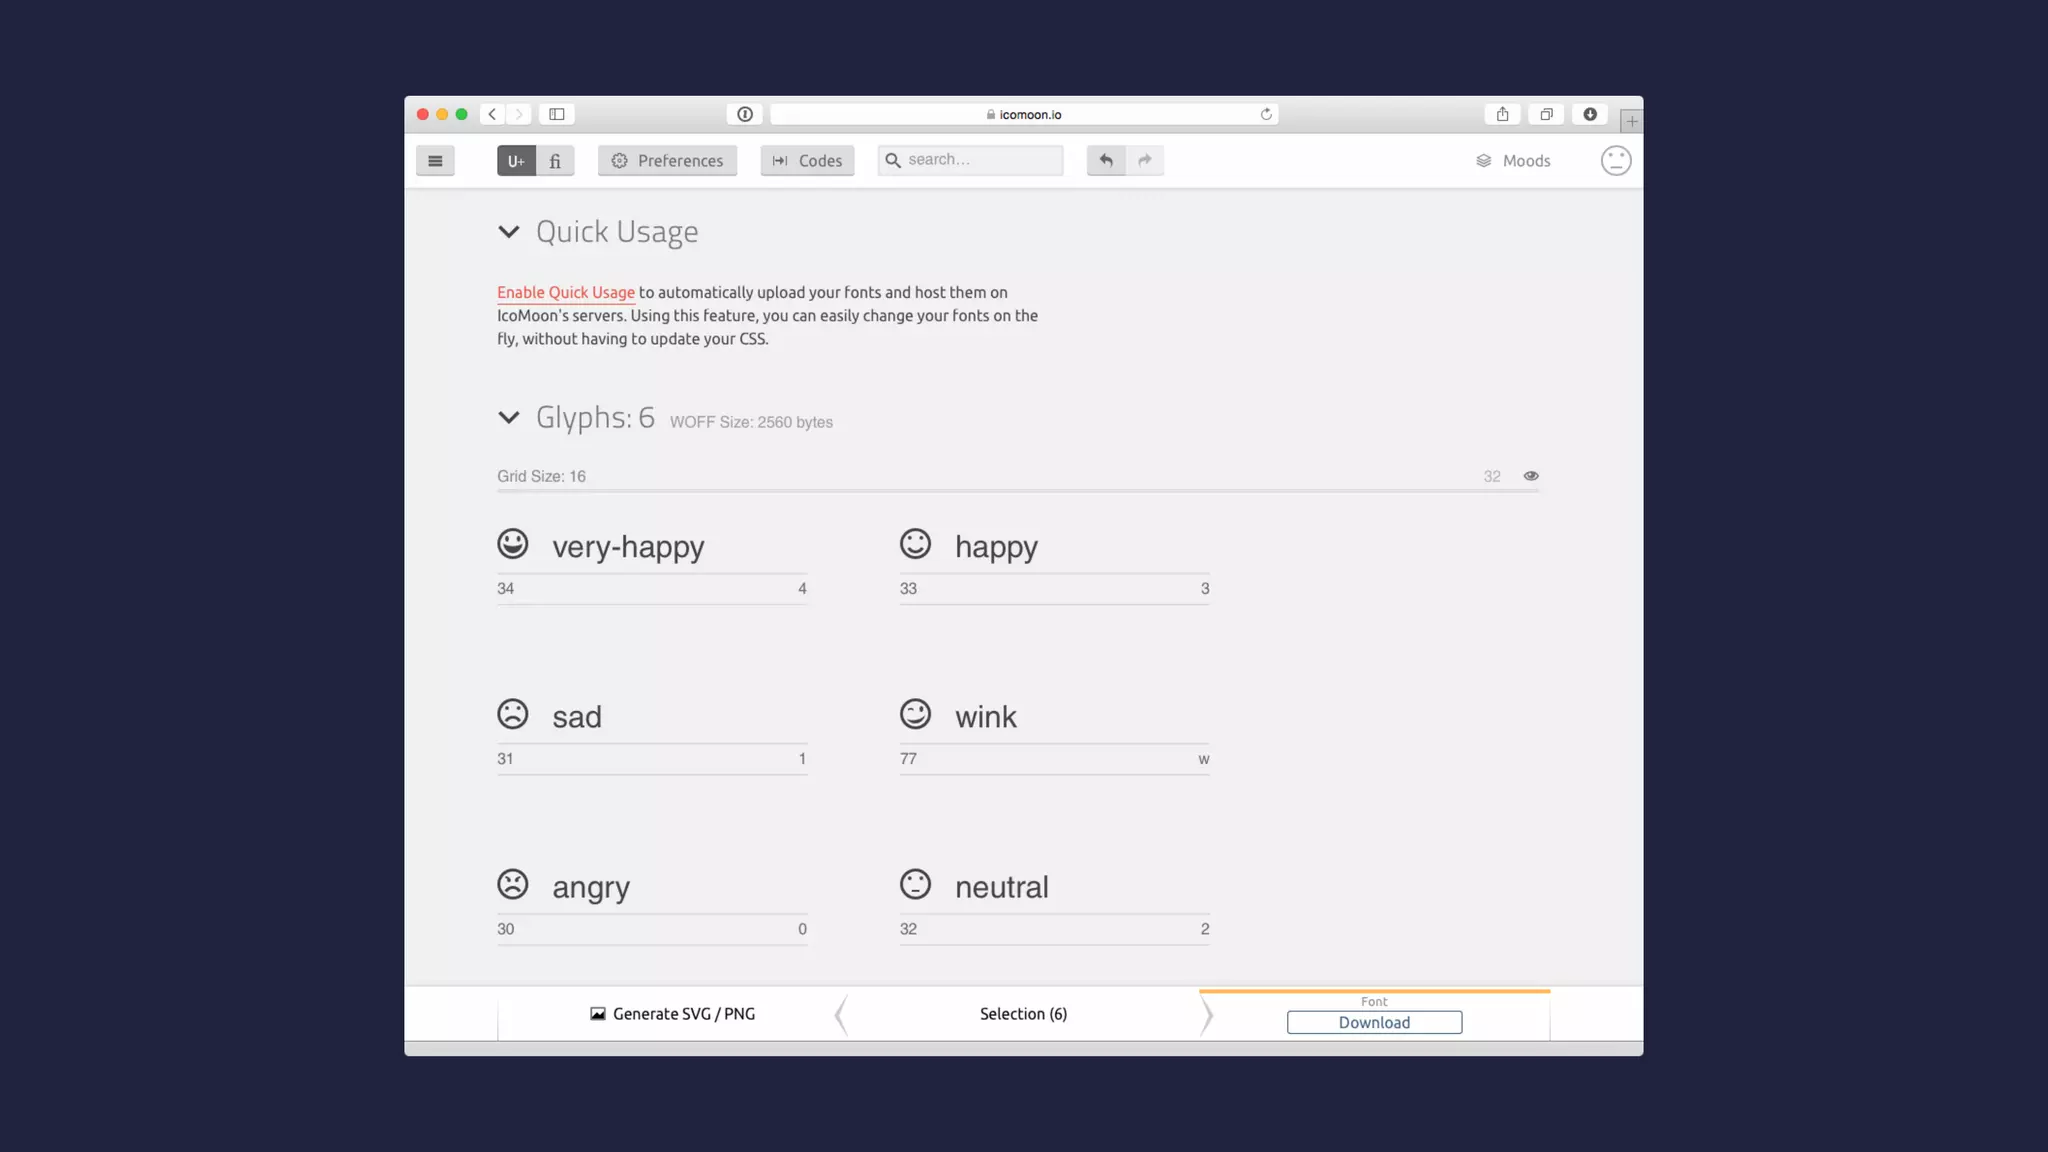Screen dimensions: 2048x1152
Task: Go to the Selection (6) tab
Action: point(1023,1014)
